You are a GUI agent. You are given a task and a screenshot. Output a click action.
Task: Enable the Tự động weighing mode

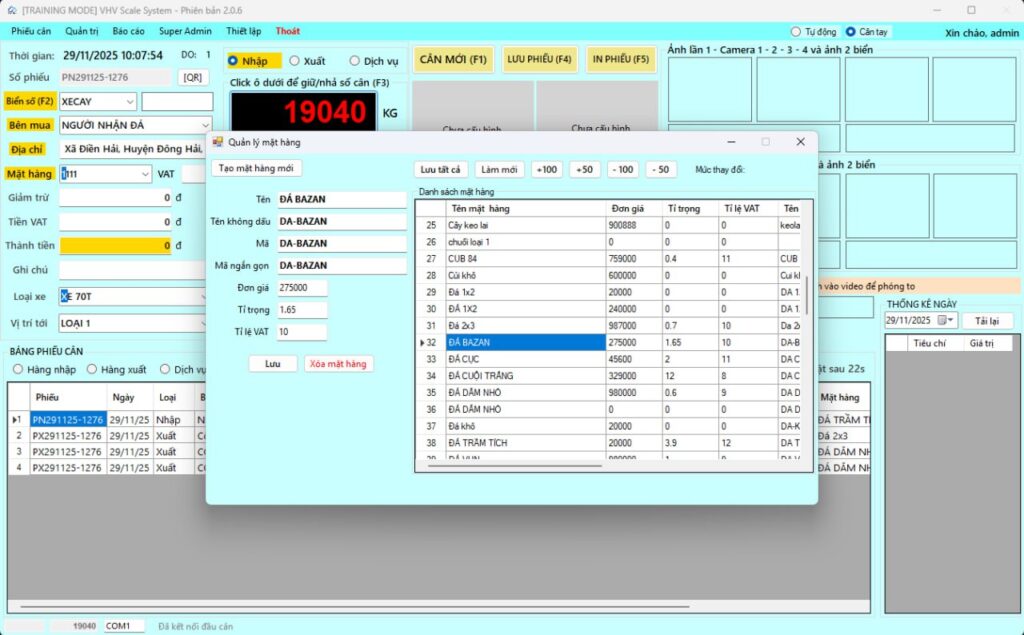point(797,32)
